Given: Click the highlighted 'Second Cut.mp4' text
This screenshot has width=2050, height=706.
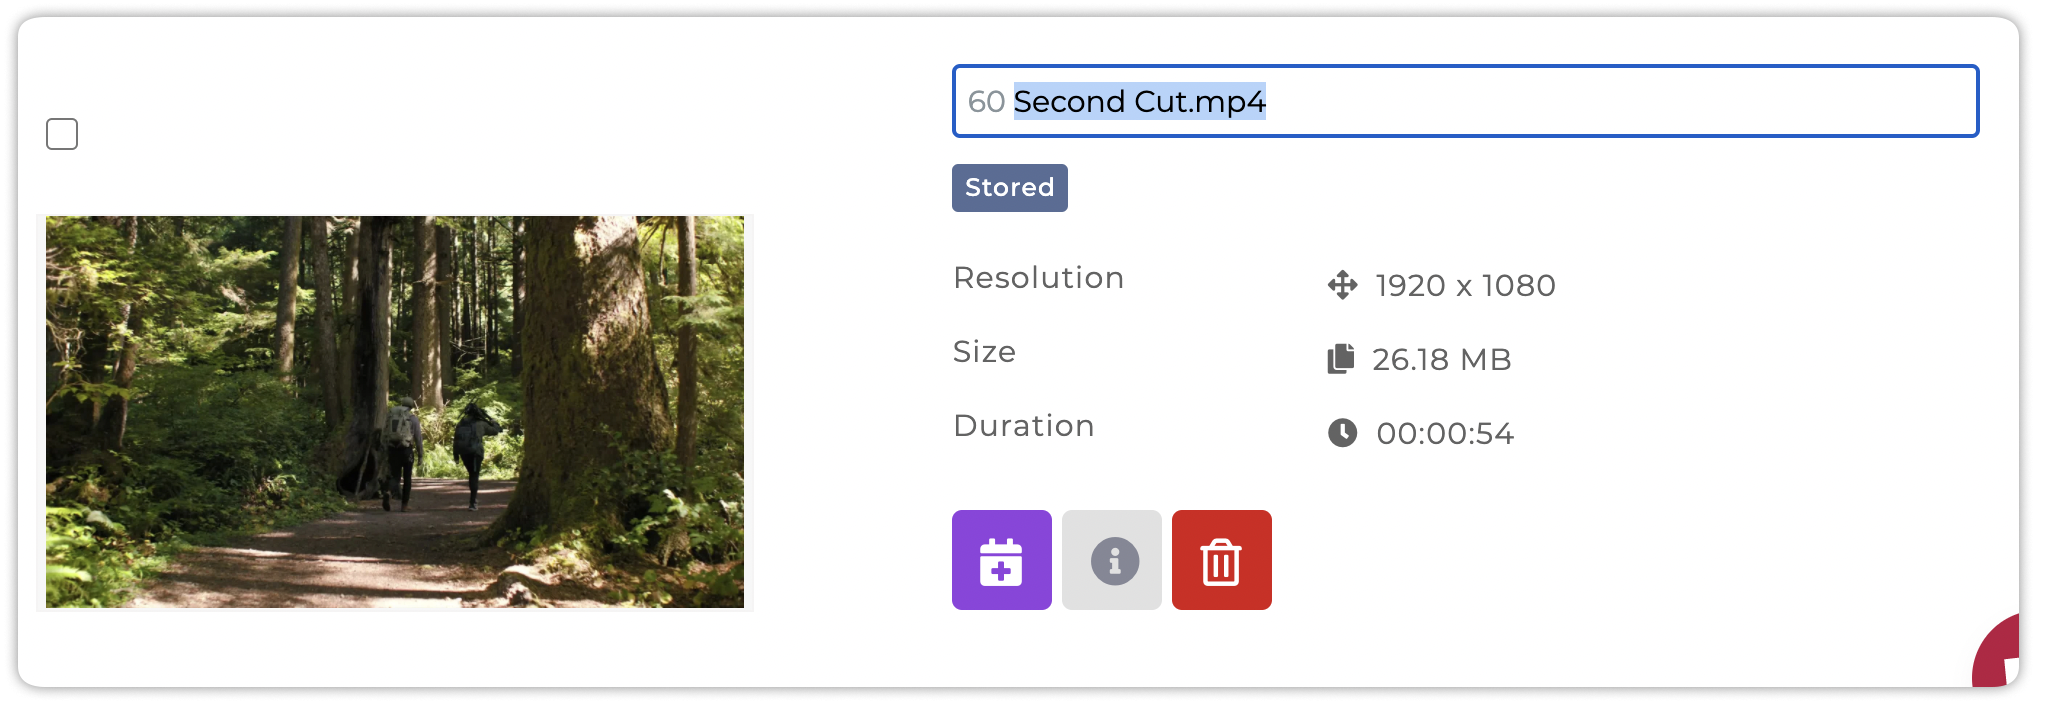Looking at the screenshot, I should tap(1140, 101).
